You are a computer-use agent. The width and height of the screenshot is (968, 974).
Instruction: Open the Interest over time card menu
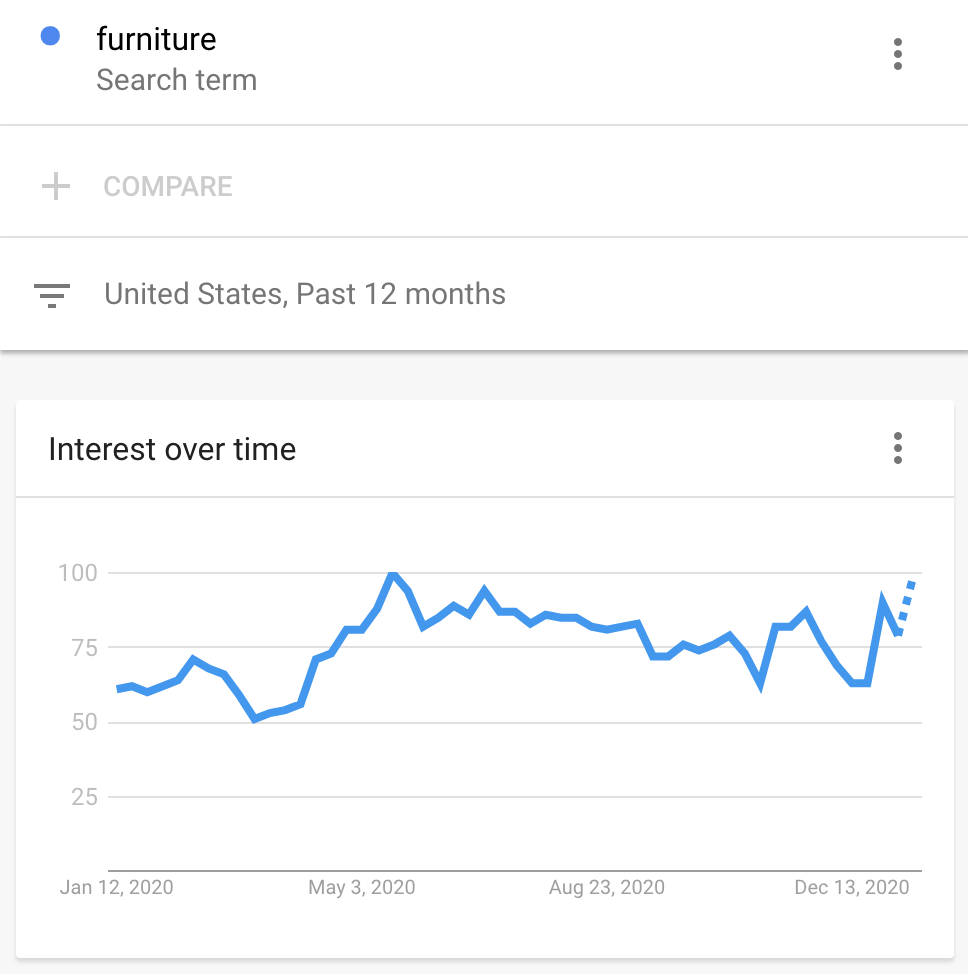pyautogui.click(x=897, y=448)
